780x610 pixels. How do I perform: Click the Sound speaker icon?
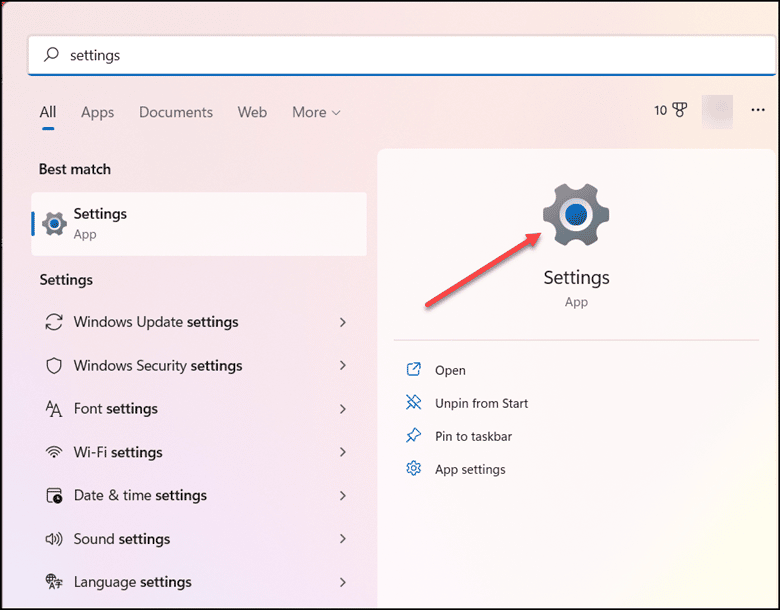pos(54,538)
